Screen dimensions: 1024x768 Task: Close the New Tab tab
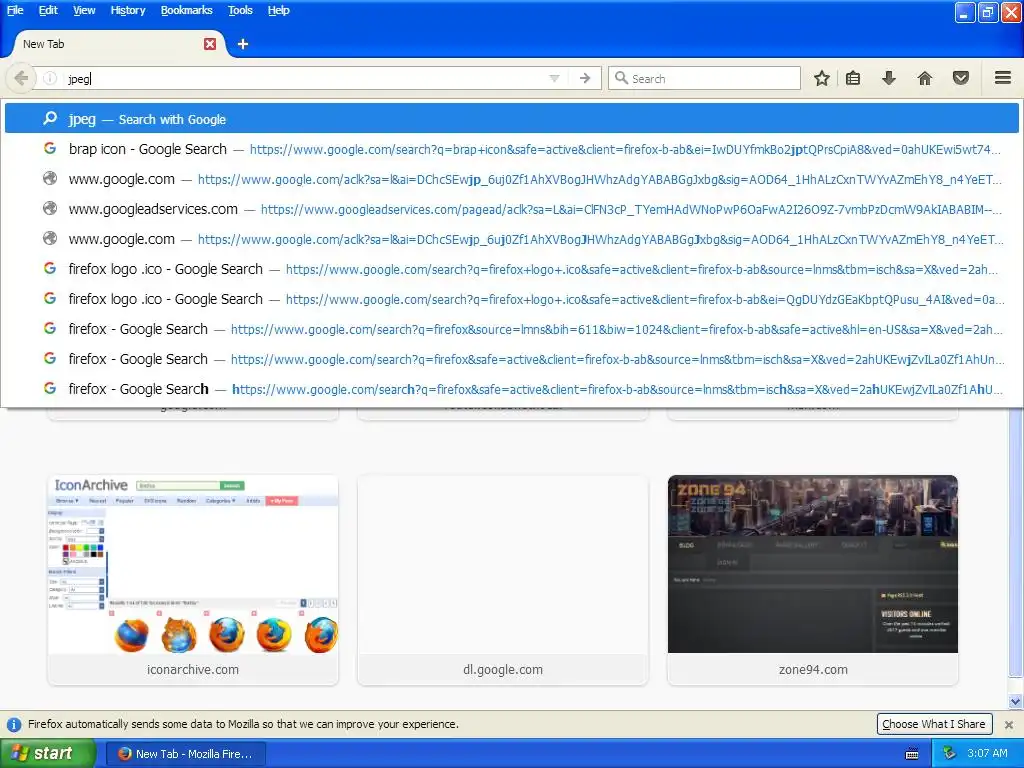(210, 44)
